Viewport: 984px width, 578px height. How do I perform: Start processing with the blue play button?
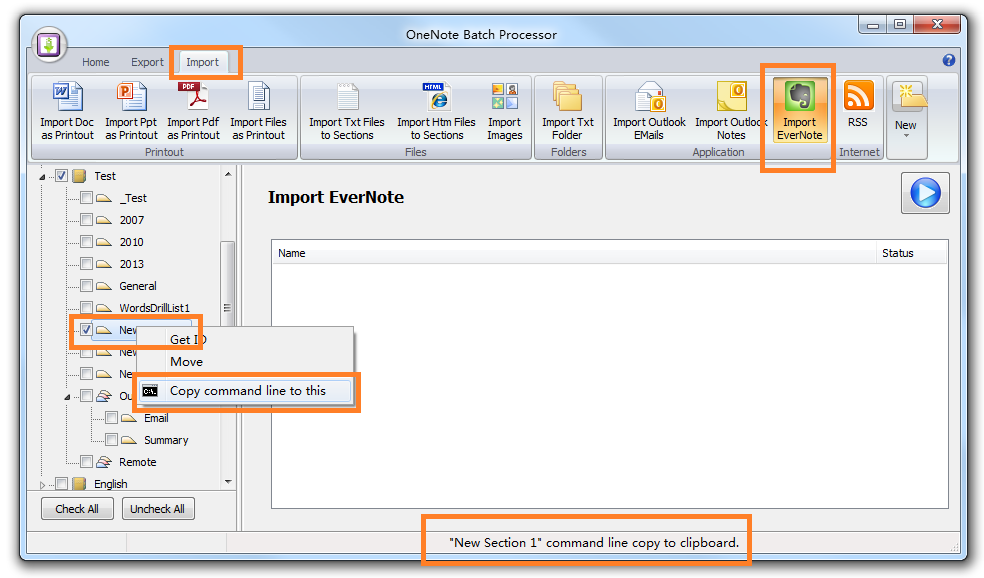click(x=925, y=193)
